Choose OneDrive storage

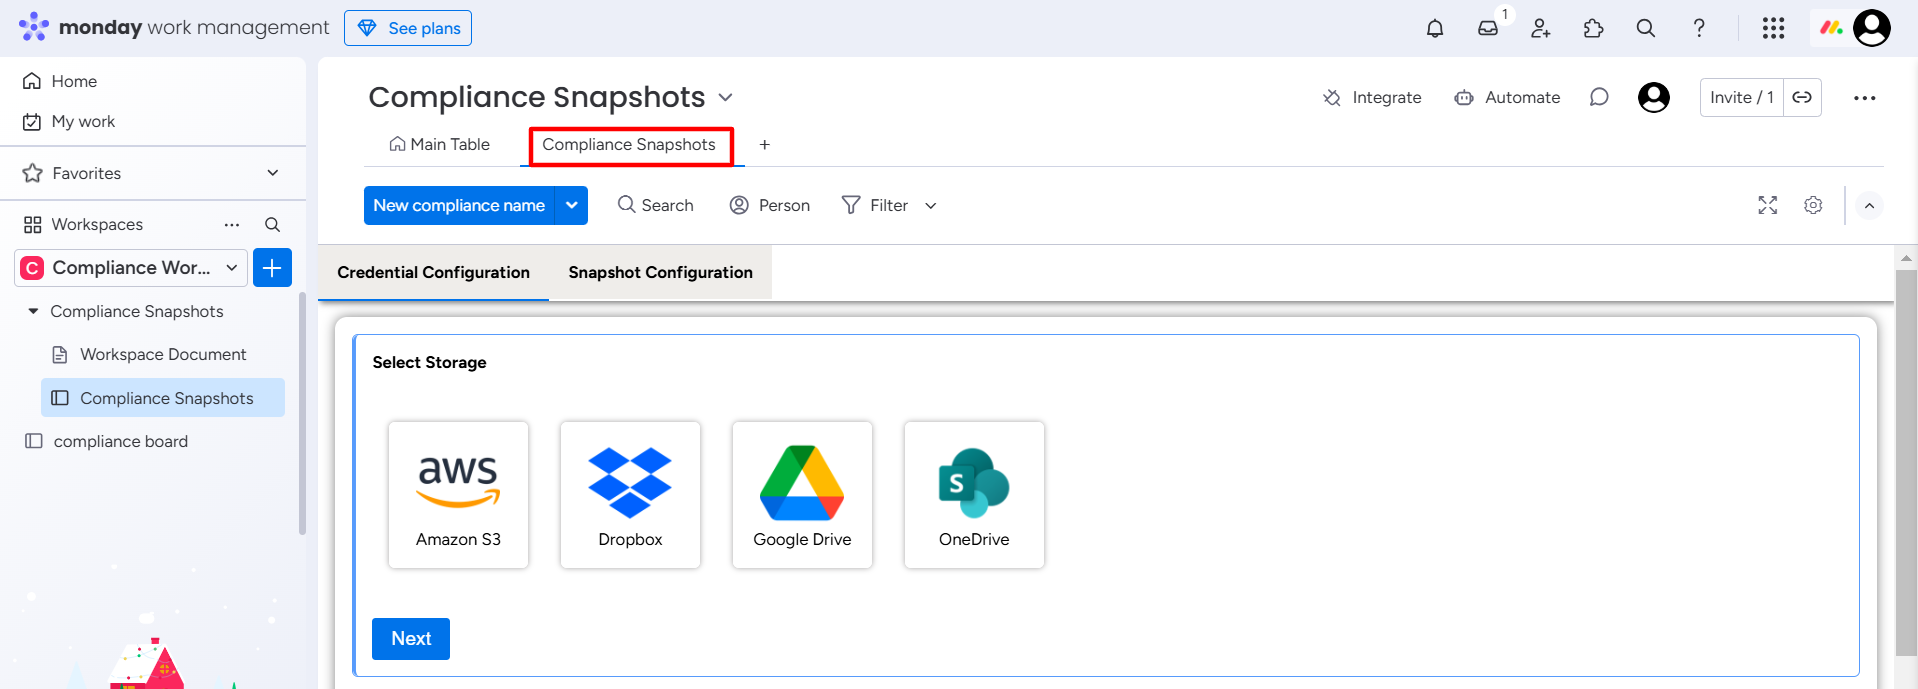pyautogui.click(x=974, y=495)
